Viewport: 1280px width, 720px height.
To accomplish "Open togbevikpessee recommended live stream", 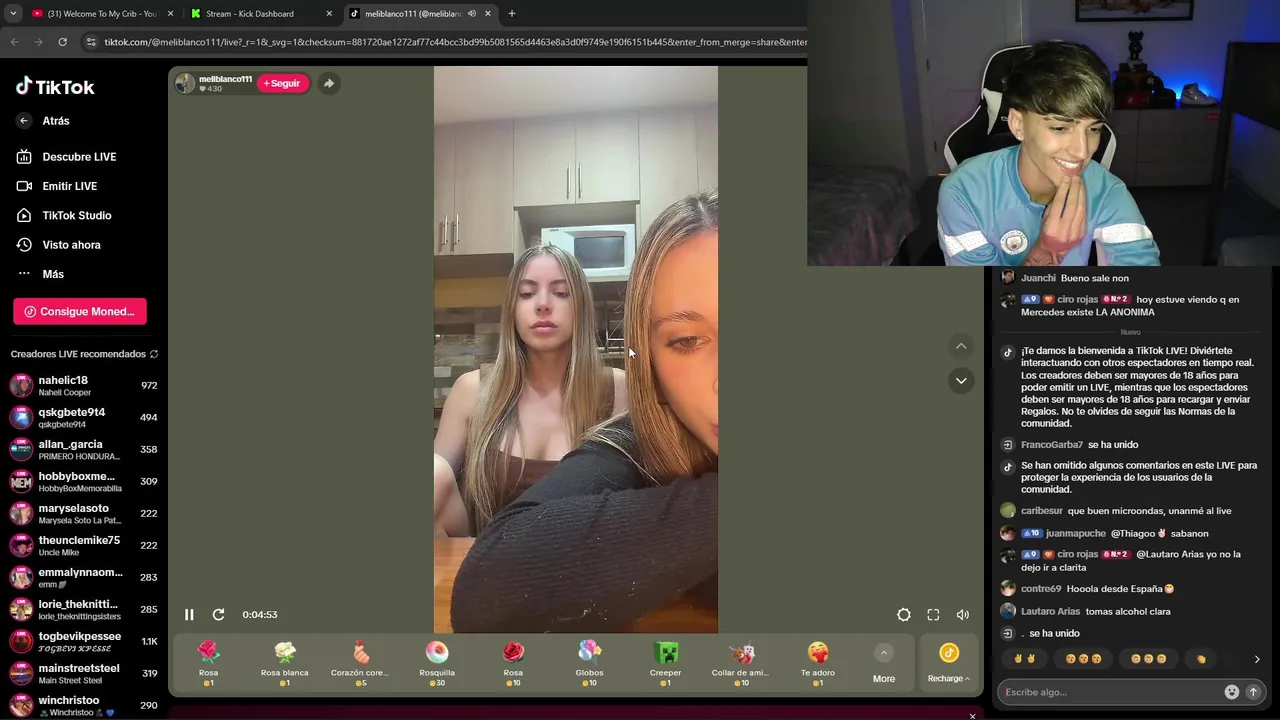I will point(84,642).
